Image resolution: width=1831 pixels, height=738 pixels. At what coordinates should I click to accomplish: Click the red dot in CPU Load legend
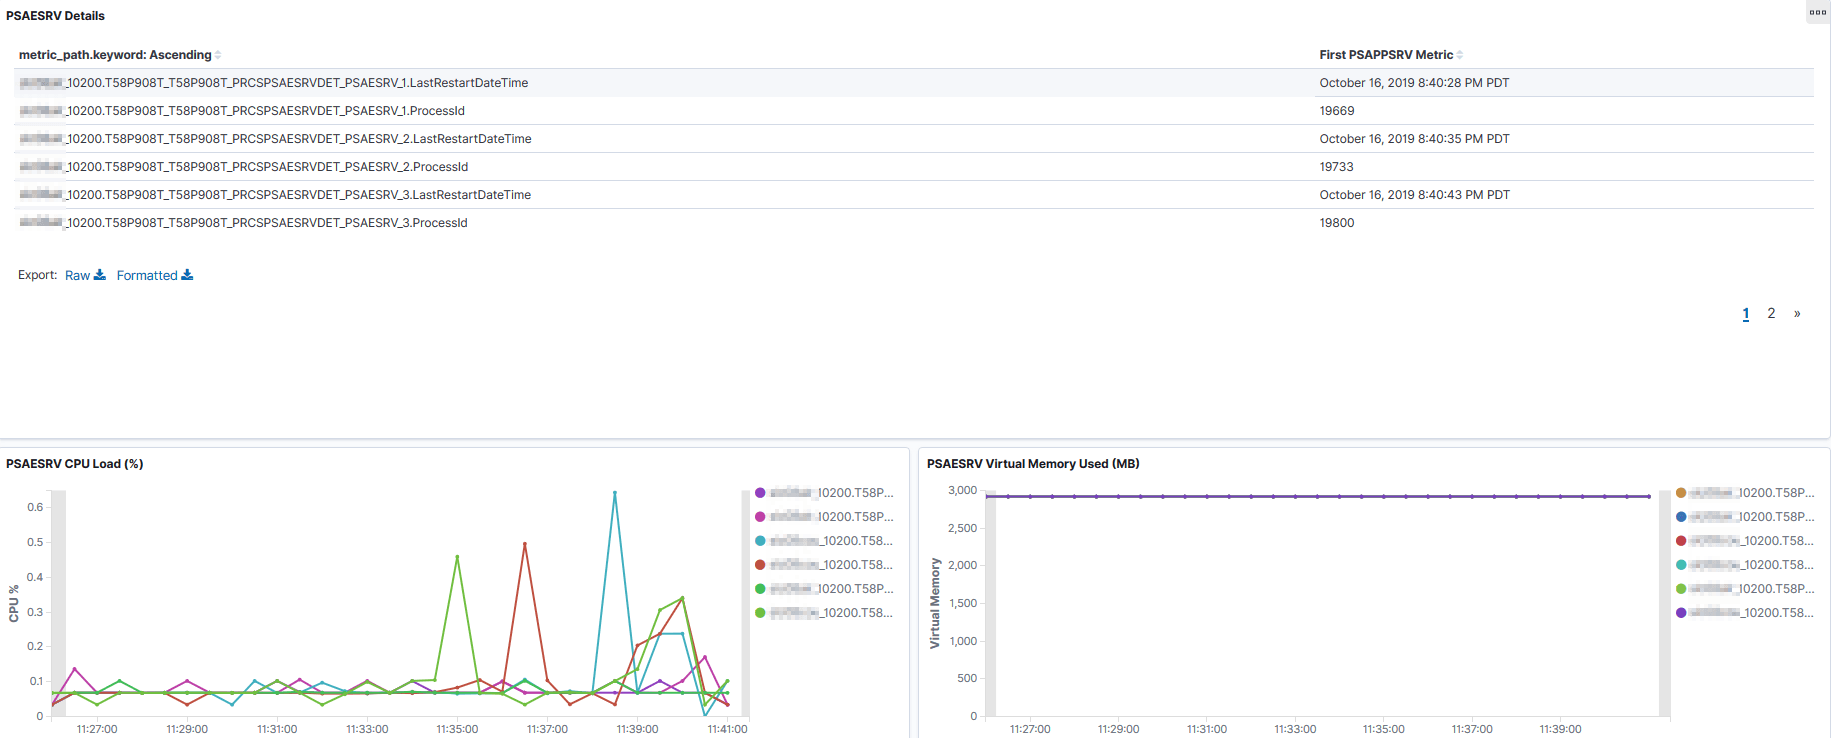760,565
